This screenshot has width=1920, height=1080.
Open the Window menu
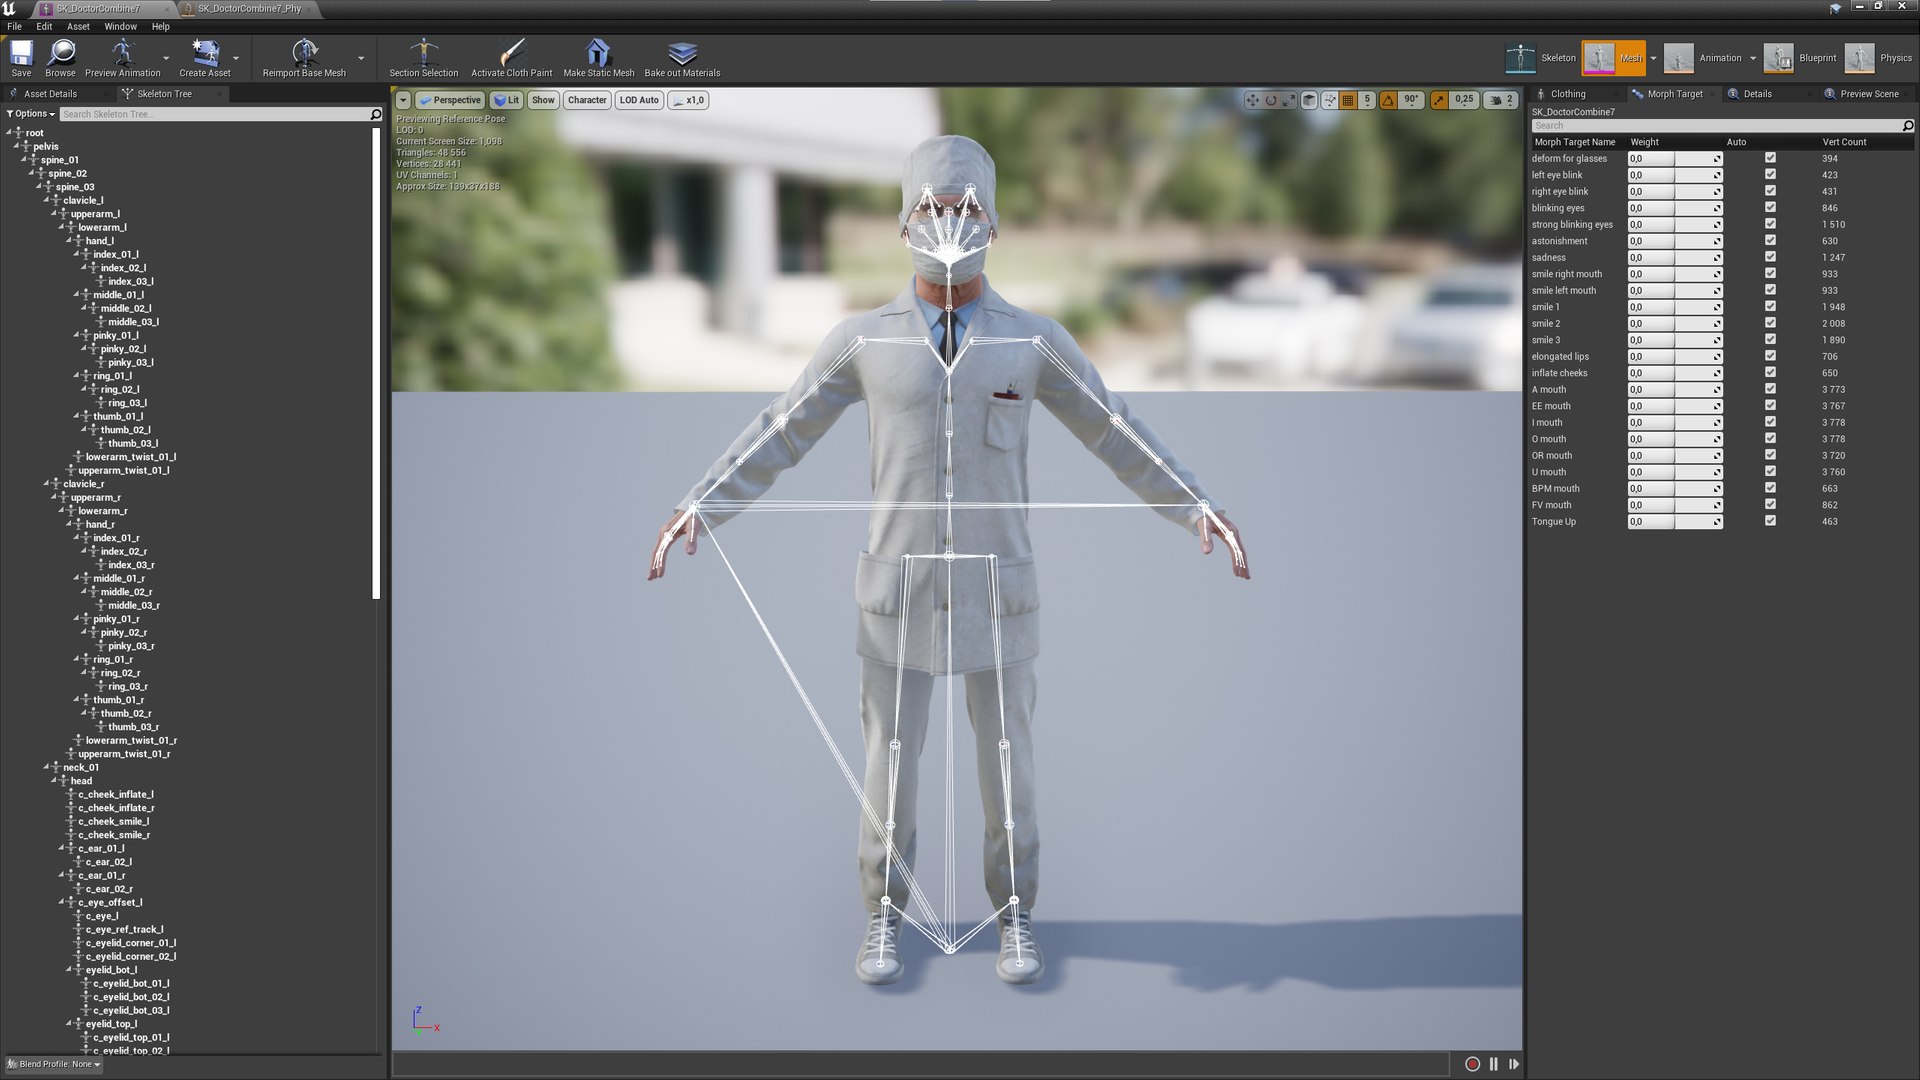pos(120,27)
